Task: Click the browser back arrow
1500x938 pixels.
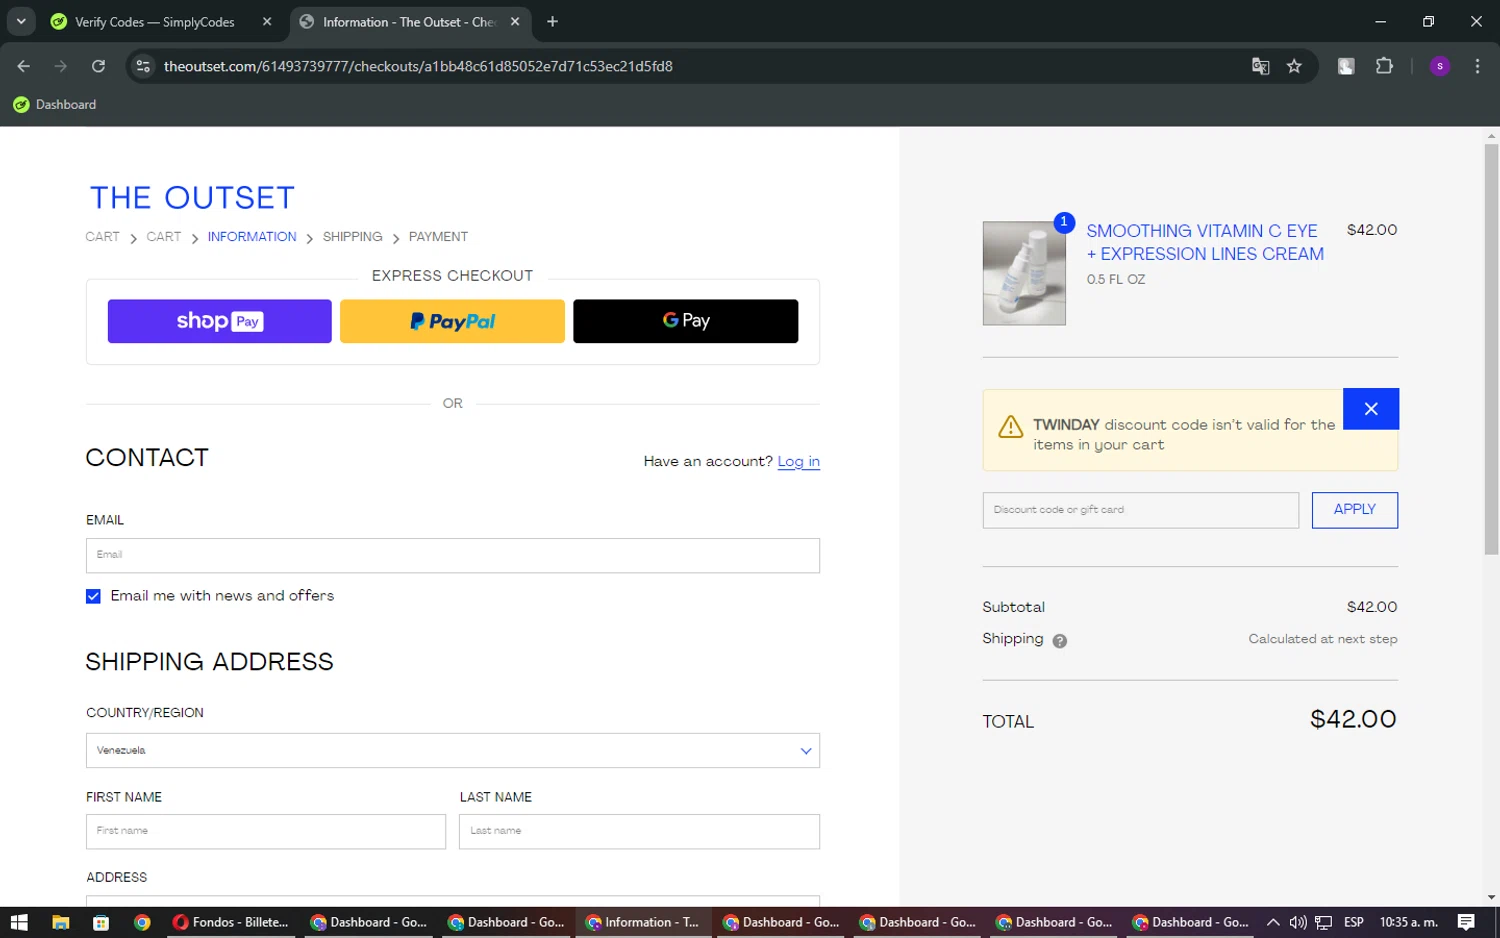Action: 24,66
